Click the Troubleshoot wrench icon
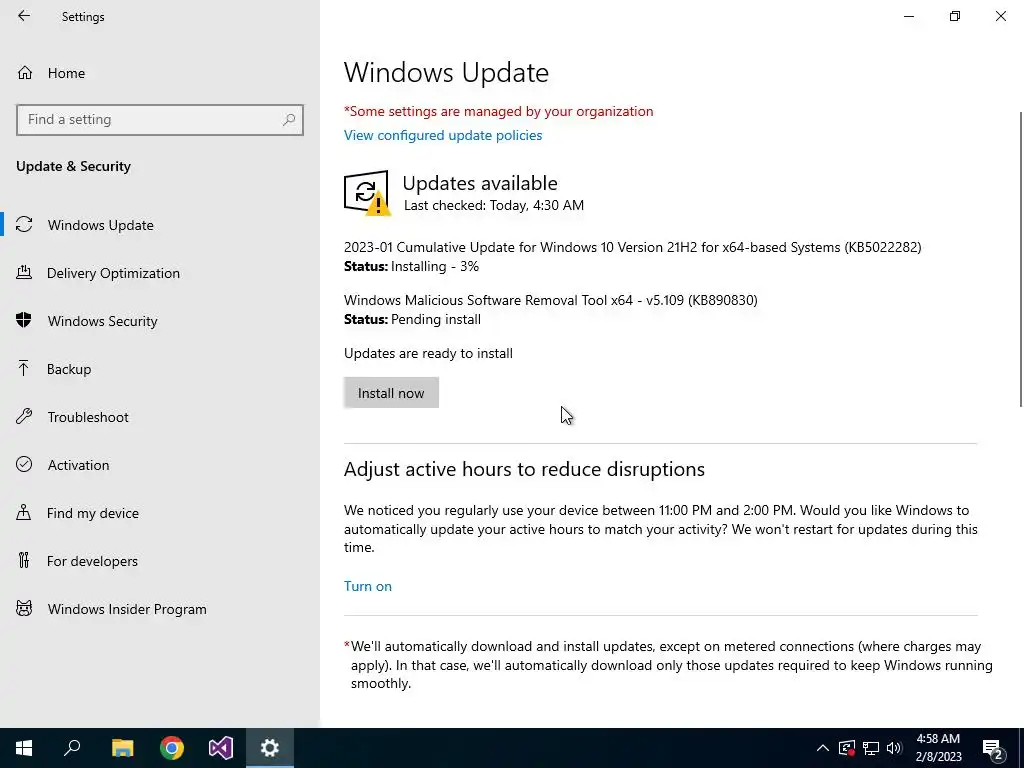The height and width of the screenshot is (768, 1024). click(24, 417)
